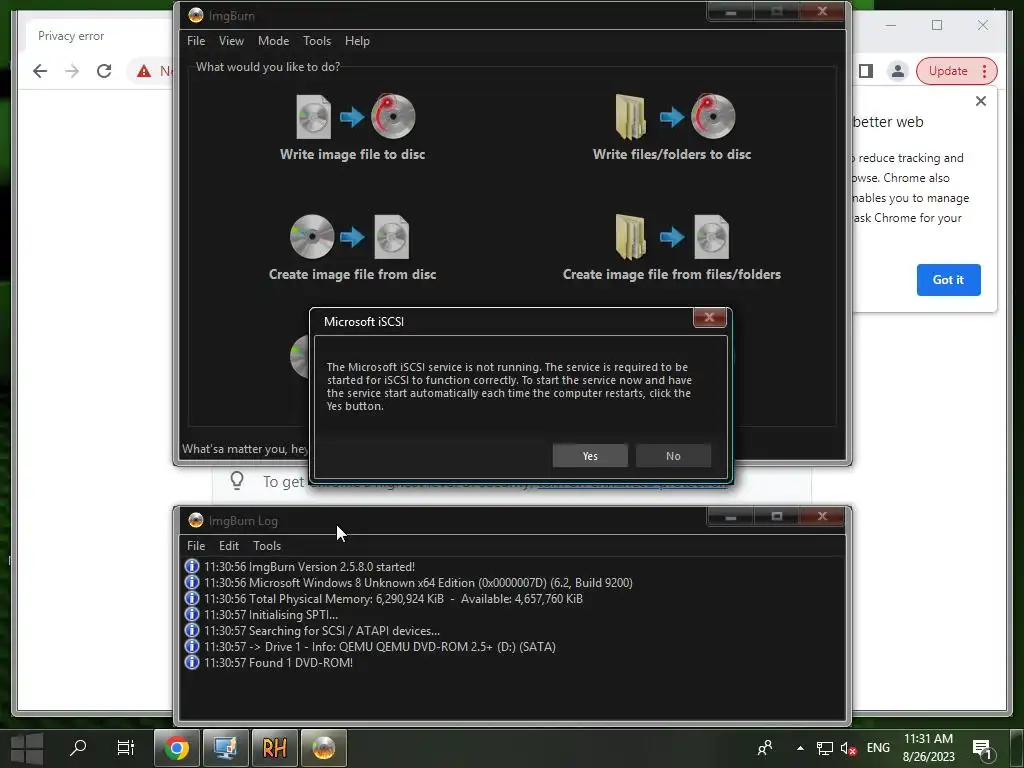Minimize the Chrome window
1024x768 pixels.
[891, 25]
